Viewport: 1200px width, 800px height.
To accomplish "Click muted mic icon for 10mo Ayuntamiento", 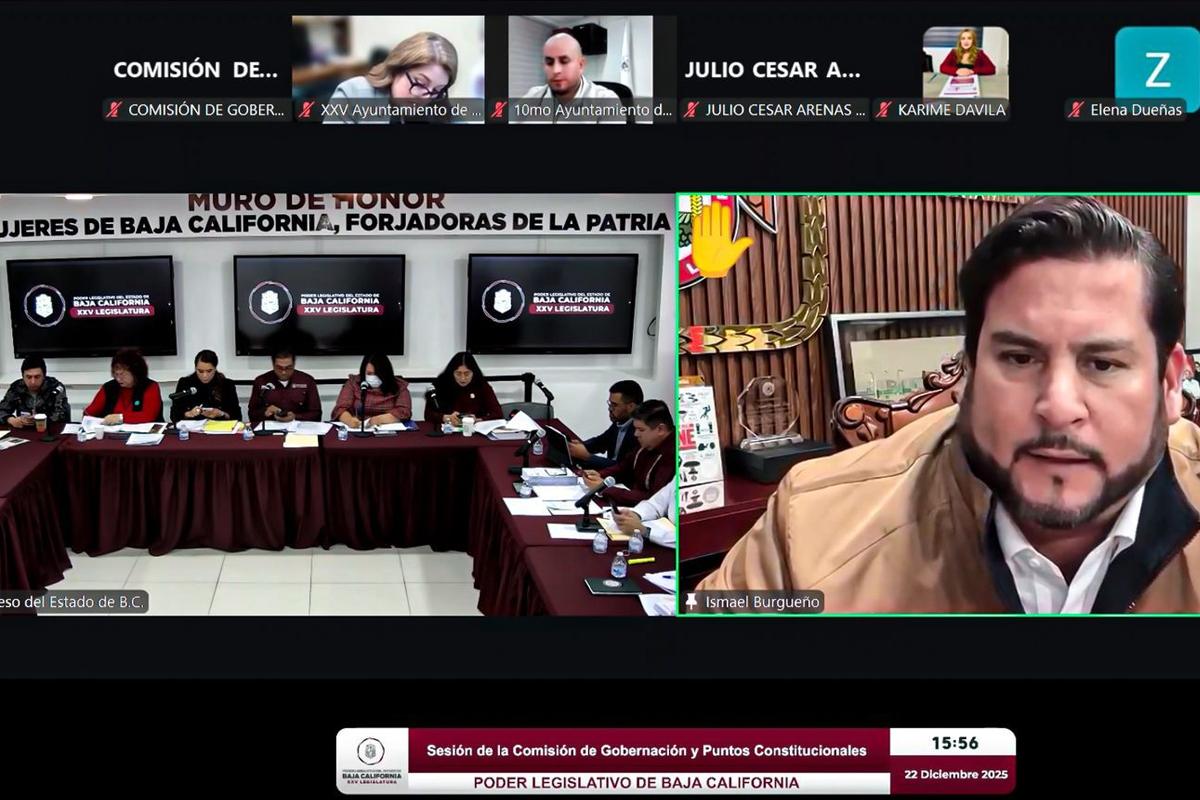I will pos(499,110).
